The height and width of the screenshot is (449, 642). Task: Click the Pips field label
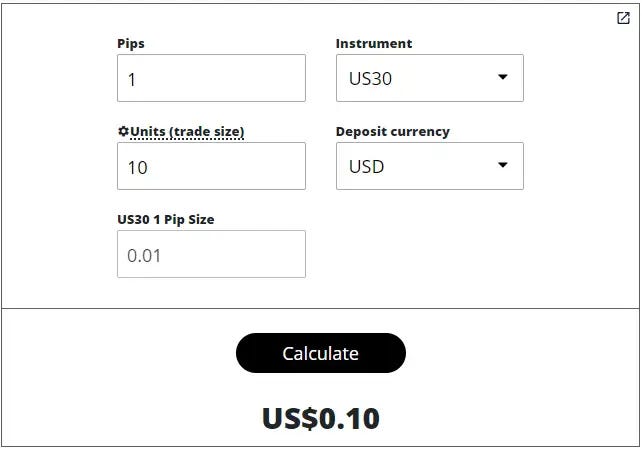(x=131, y=44)
